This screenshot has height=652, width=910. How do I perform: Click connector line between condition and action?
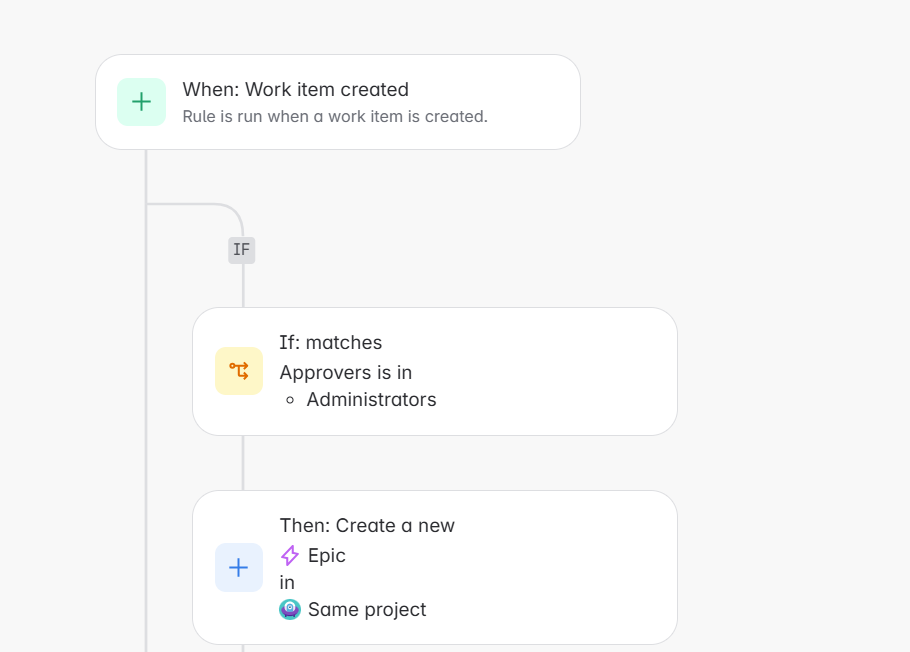[243, 463]
